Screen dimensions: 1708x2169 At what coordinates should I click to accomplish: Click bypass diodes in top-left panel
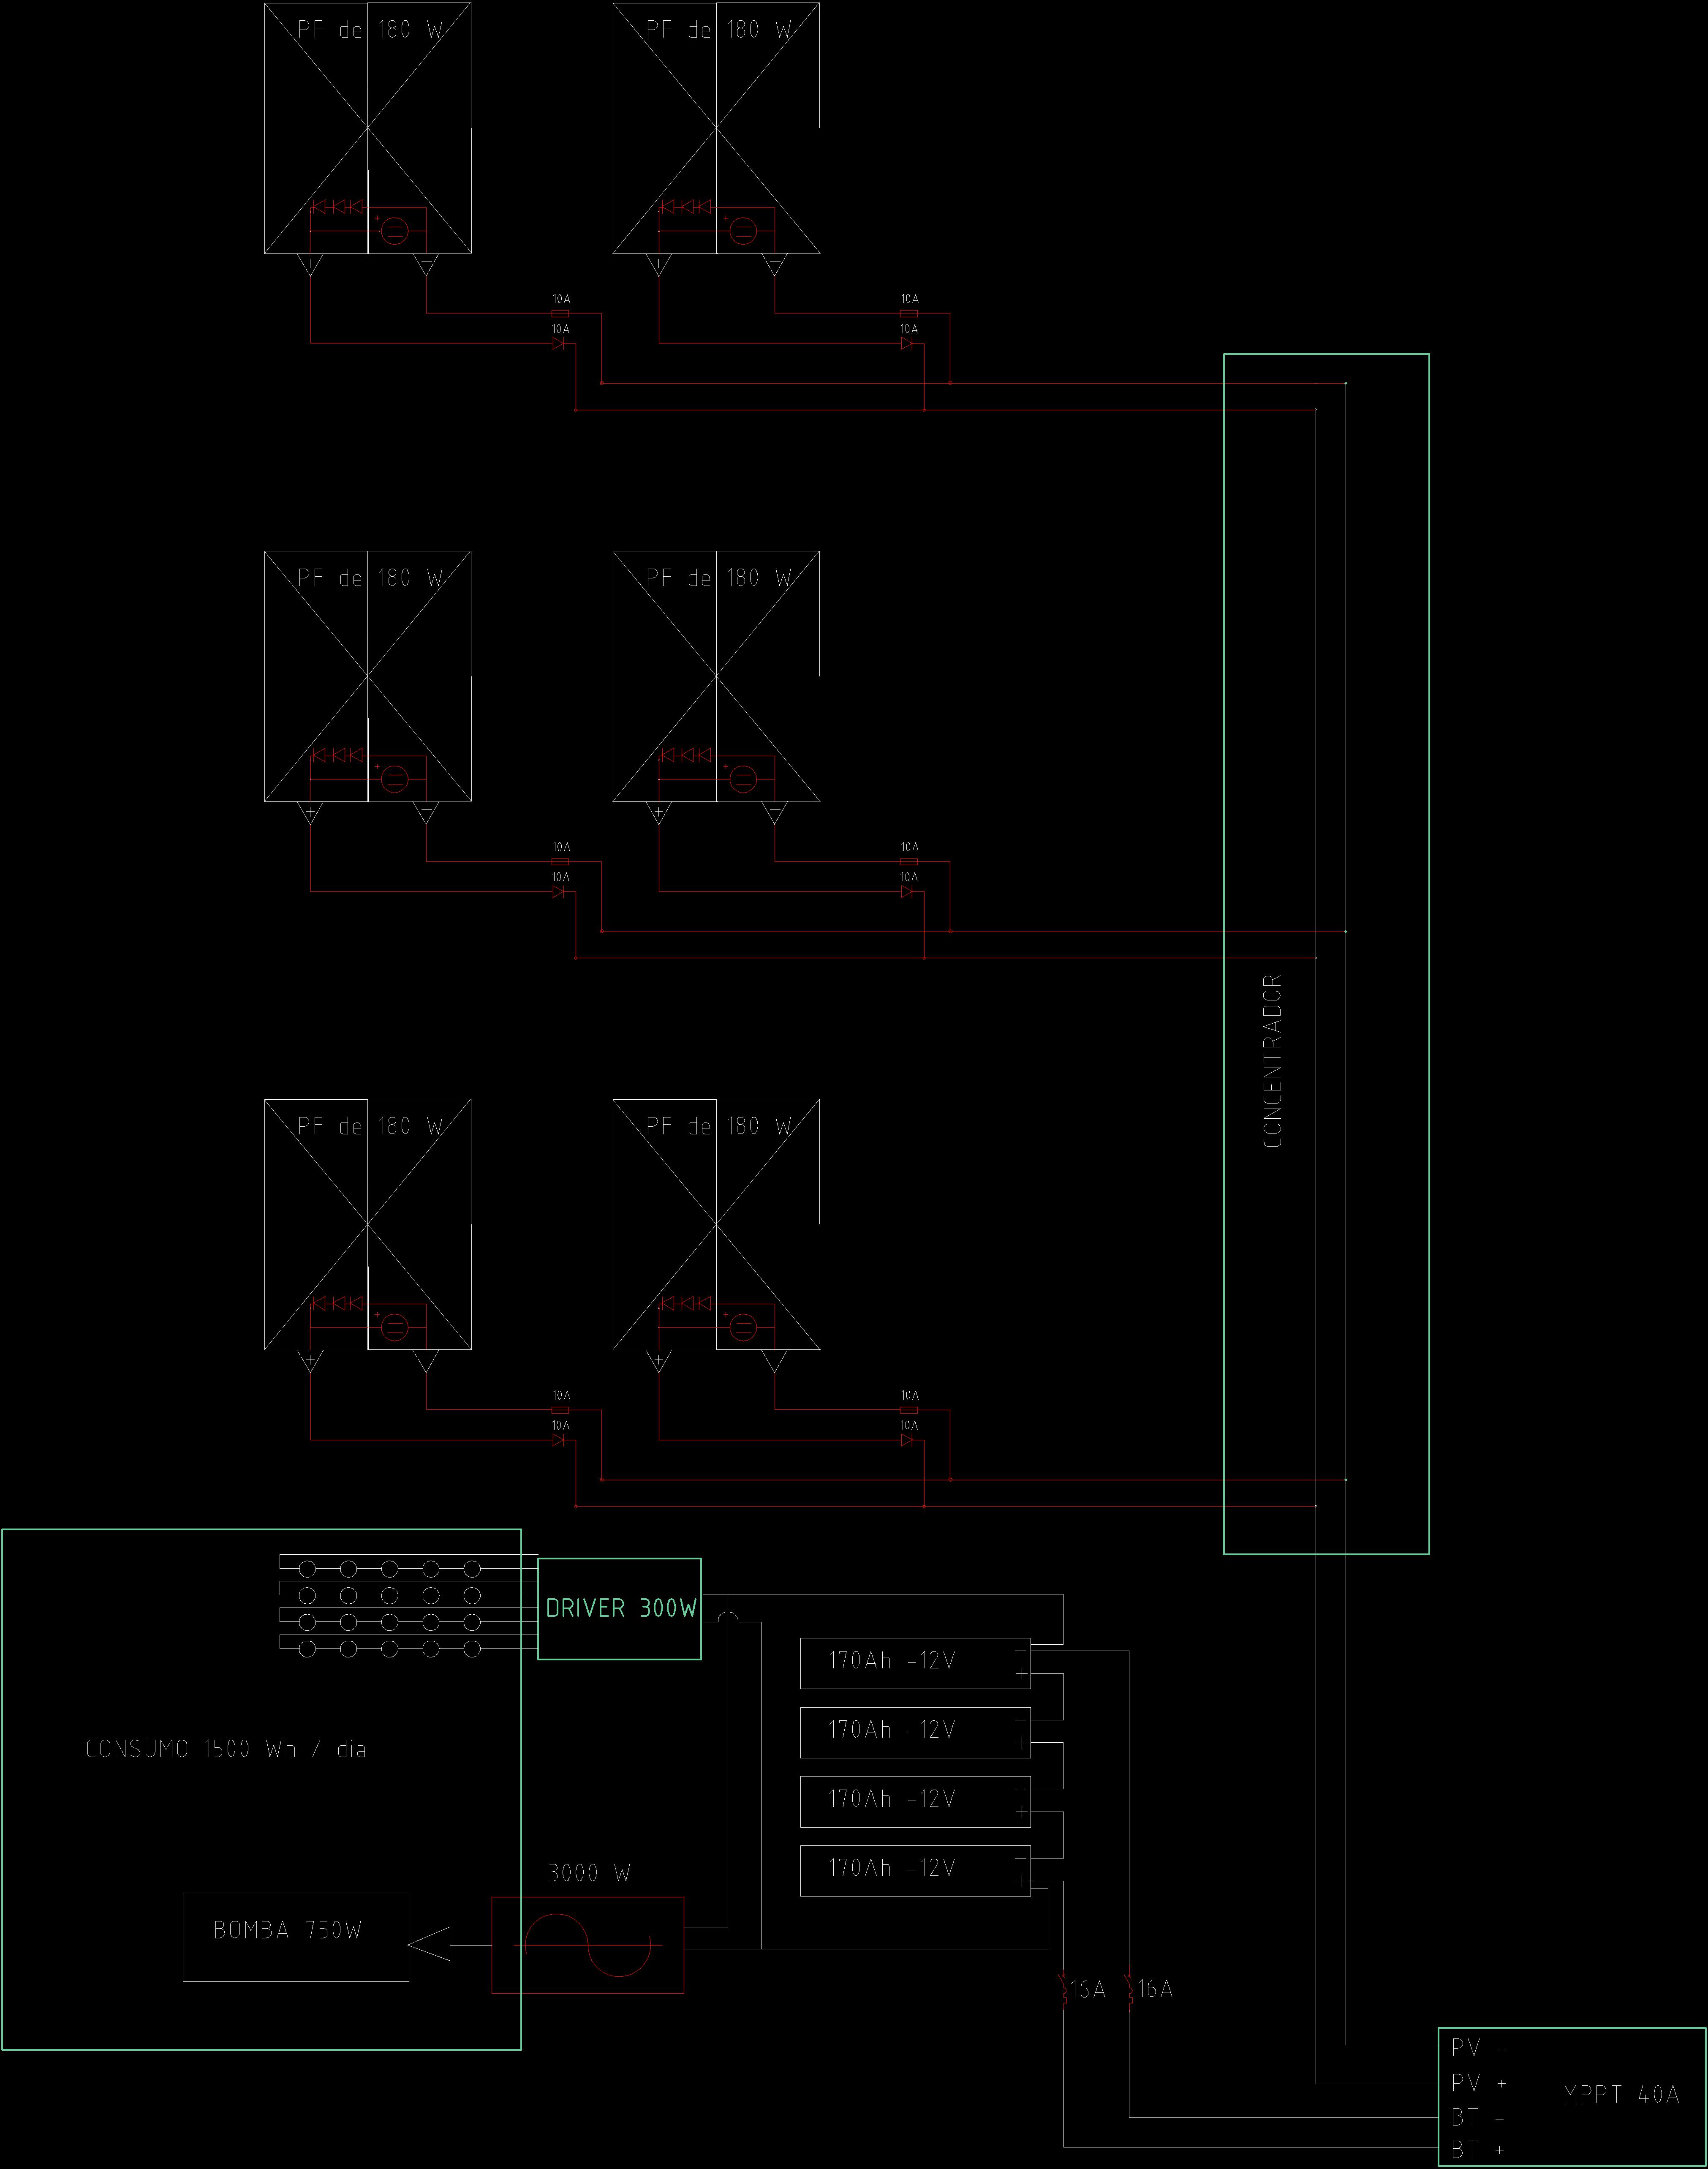(337, 207)
